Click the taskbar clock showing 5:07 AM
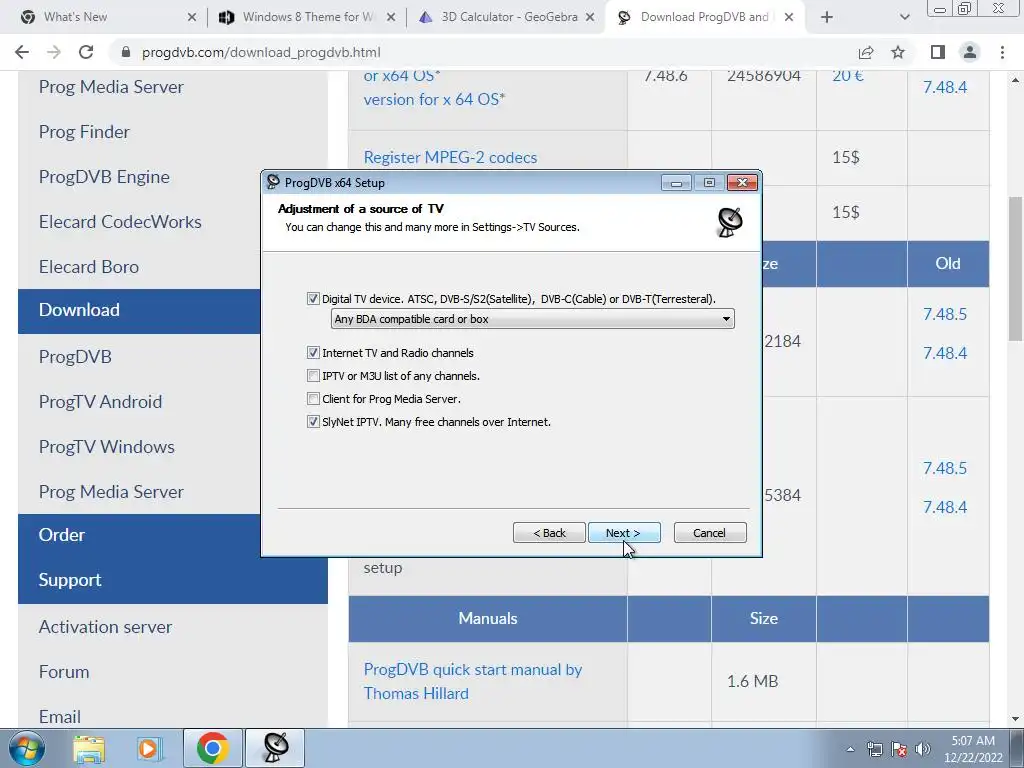The height and width of the screenshot is (768, 1024). [972, 749]
